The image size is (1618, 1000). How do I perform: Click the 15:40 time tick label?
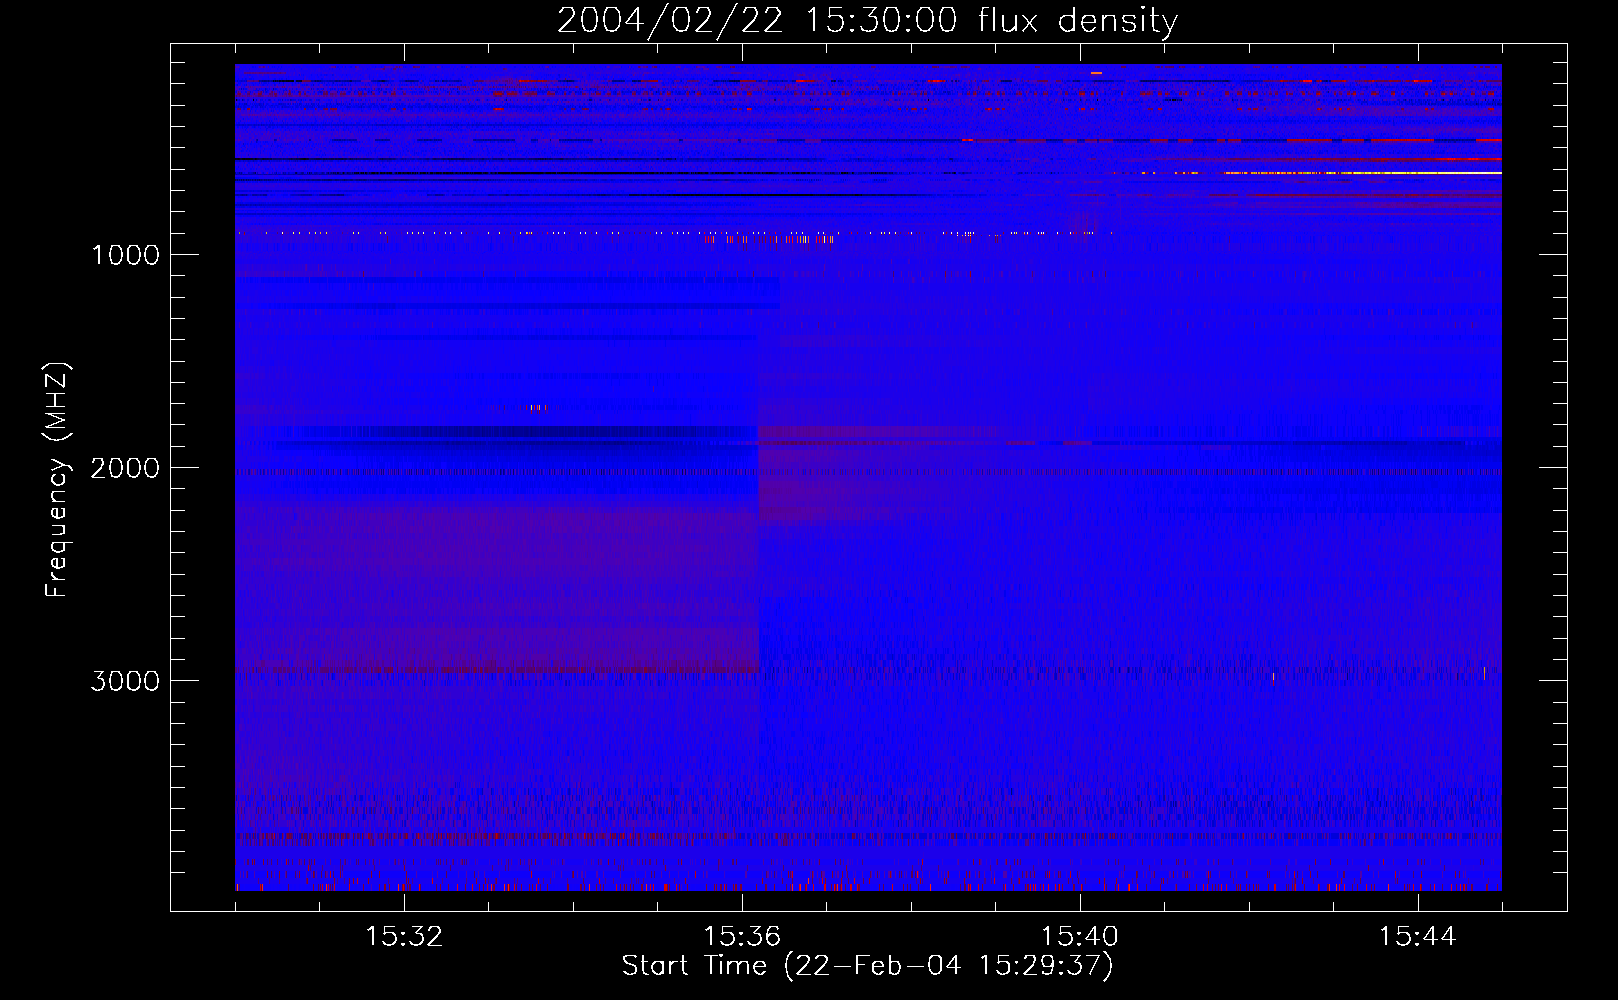pos(1079,937)
